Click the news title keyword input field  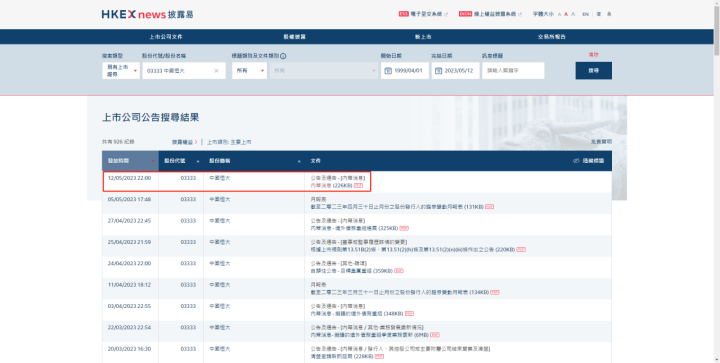tap(513, 71)
